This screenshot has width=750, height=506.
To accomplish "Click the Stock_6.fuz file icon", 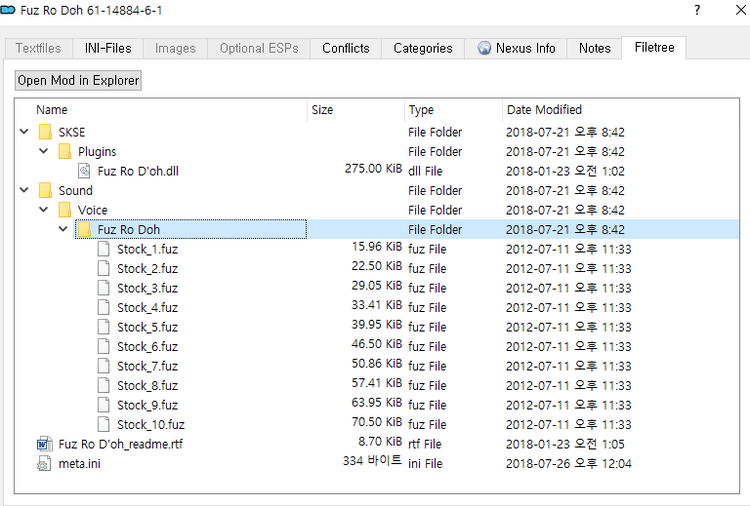I will pyautogui.click(x=104, y=346).
